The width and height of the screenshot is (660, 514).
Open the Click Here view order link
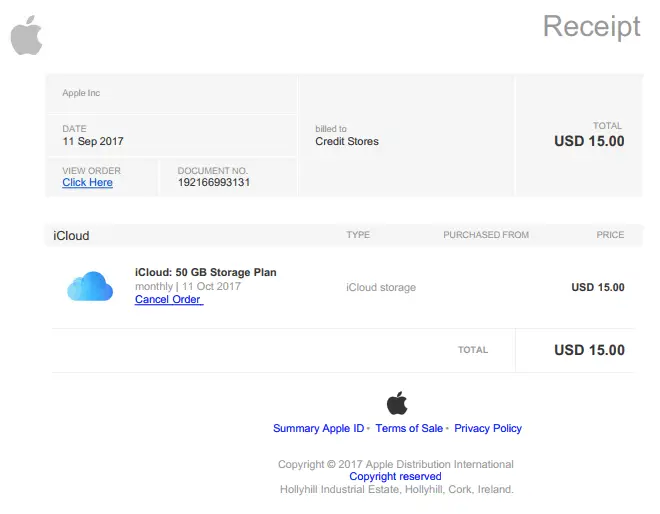tap(87, 183)
